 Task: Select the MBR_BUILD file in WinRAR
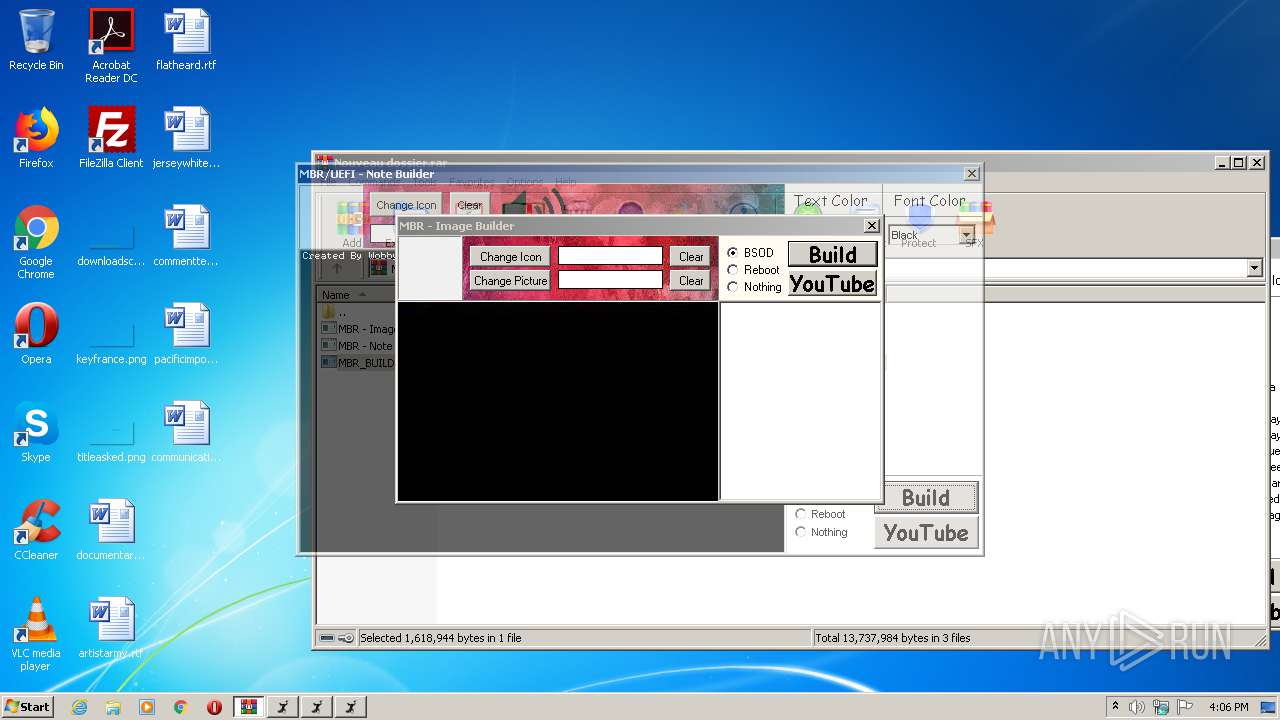pyautogui.click(x=358, y=363)
